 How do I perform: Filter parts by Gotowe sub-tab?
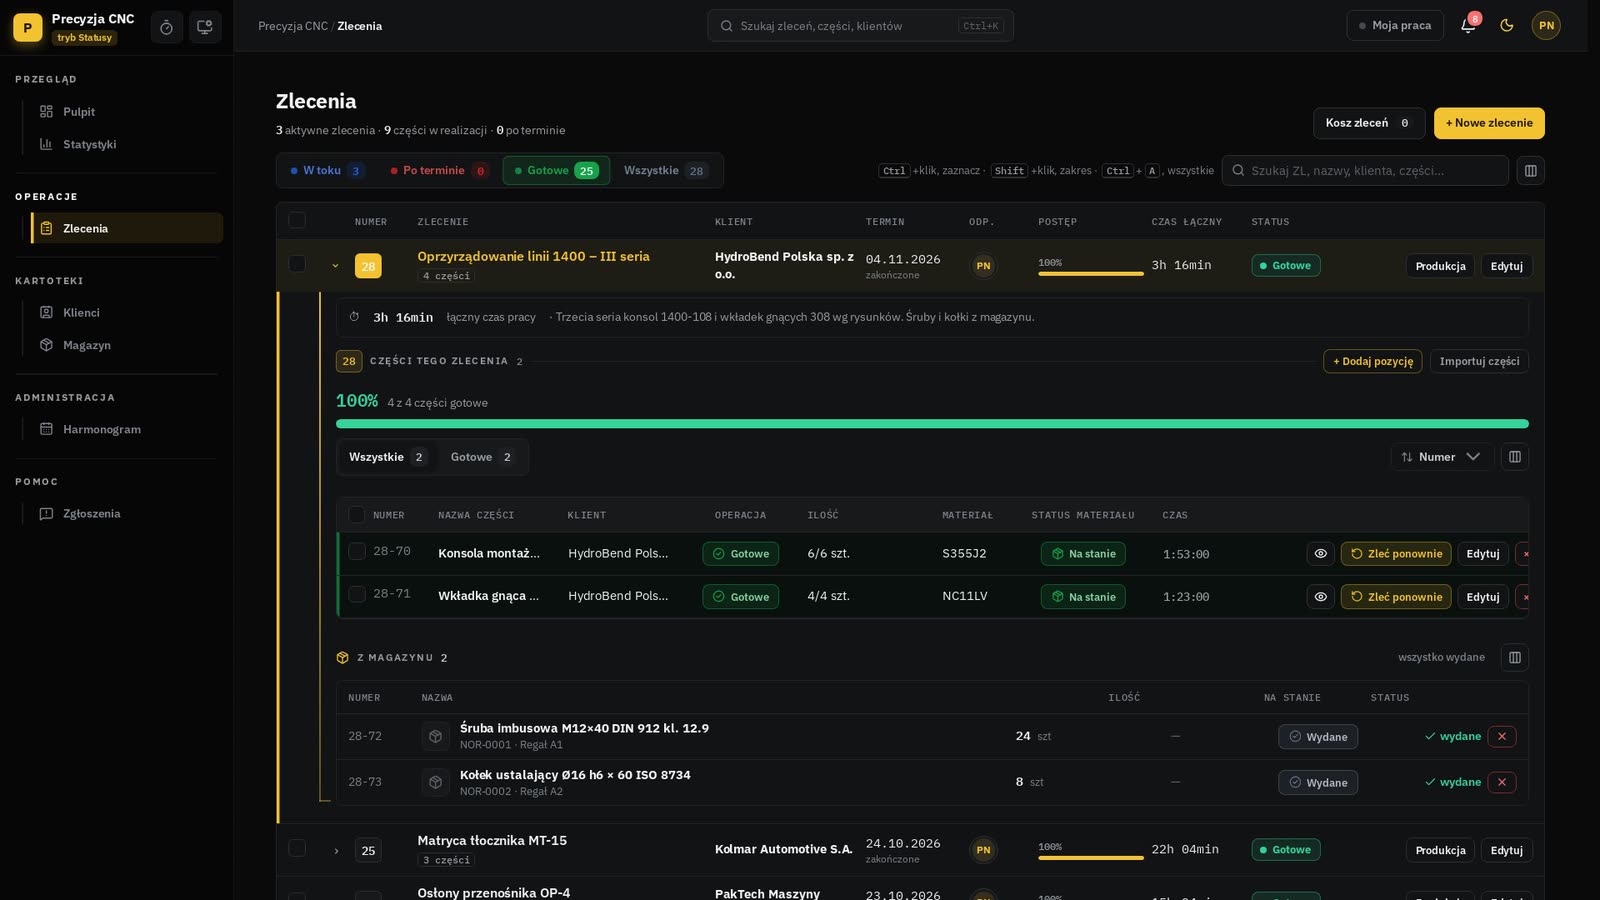pos(482,457)
